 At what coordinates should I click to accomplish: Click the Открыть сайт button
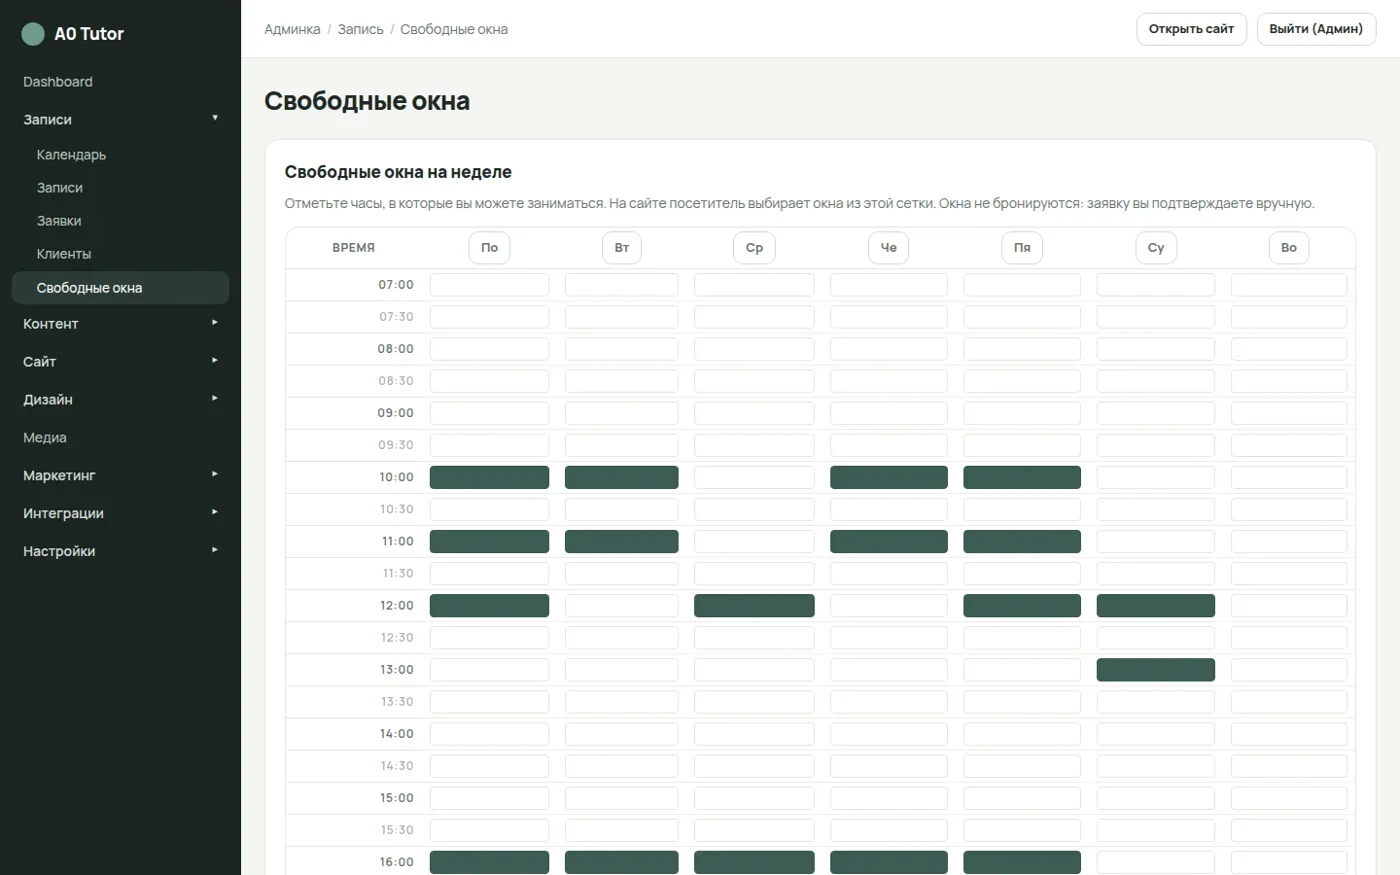[x=1191, y=29]
